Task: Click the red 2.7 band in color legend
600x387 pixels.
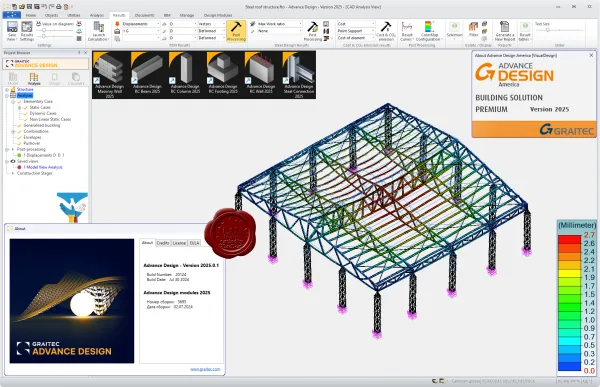Action: point(570,239)
